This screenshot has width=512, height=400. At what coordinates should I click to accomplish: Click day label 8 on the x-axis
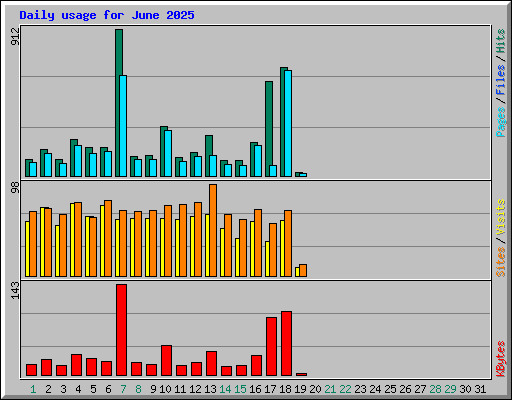click(138, 389)
